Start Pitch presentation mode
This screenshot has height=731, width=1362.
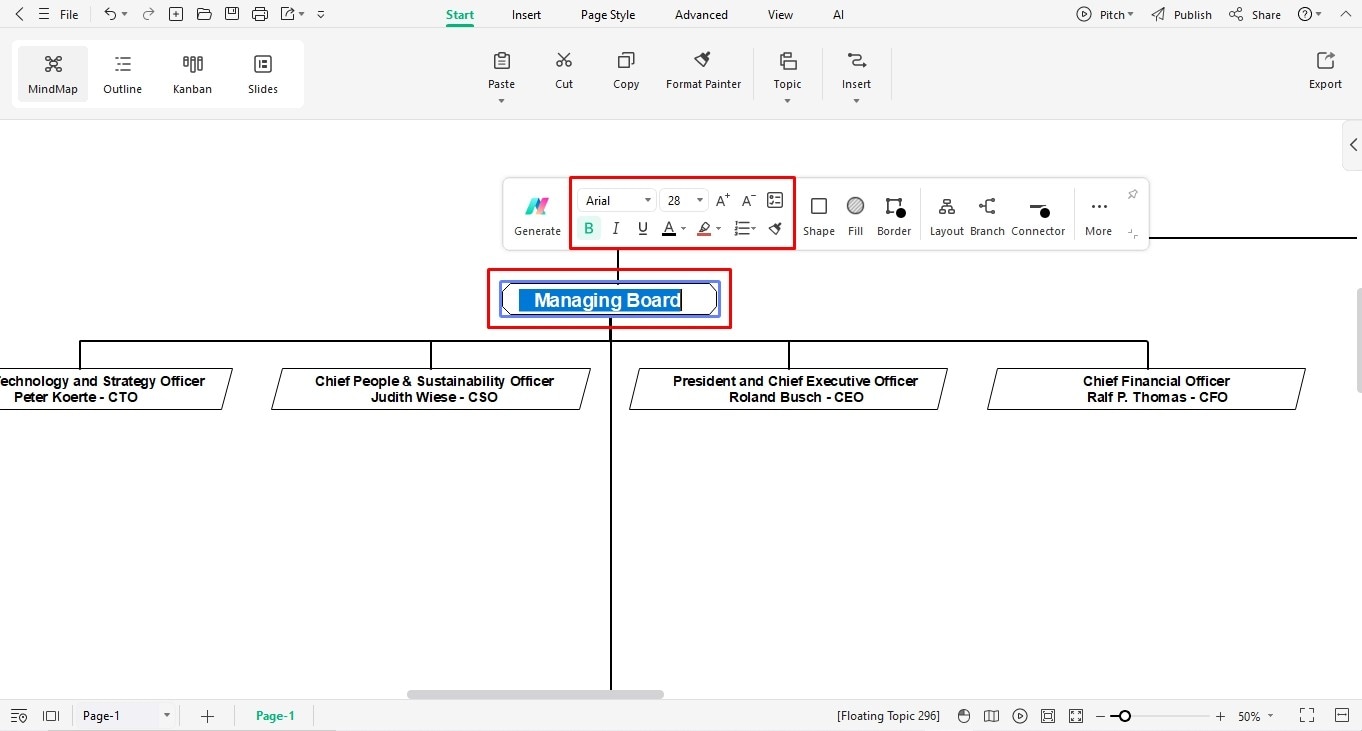pos(1105,15)
